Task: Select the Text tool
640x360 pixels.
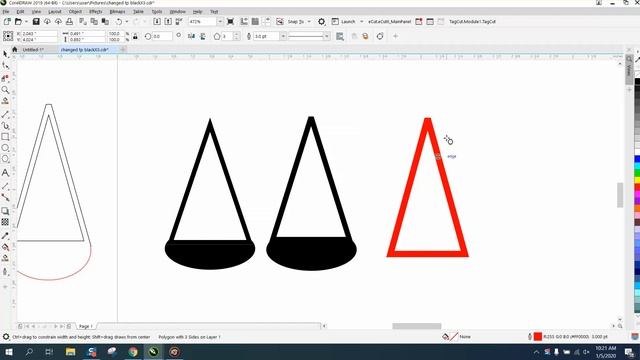Action: [x=5, y=173]
